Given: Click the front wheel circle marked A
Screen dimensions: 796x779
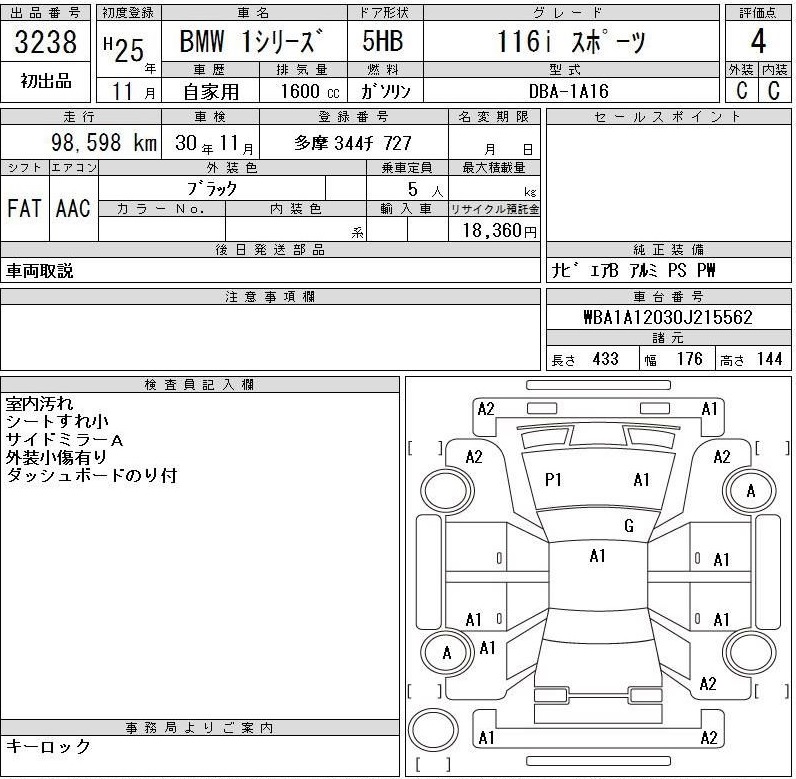Looking at the screenshot, I should (751, 490).
